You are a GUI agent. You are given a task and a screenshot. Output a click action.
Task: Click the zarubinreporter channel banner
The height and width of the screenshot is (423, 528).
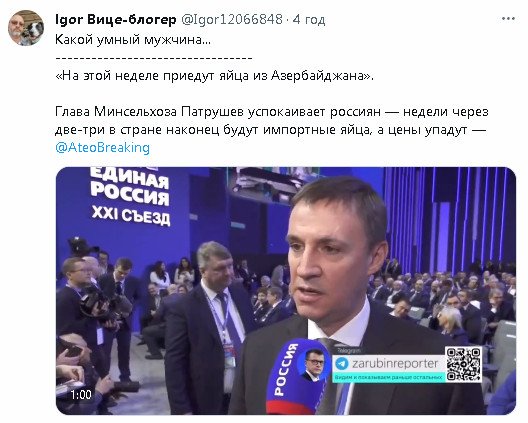click(x=389, y=365)
